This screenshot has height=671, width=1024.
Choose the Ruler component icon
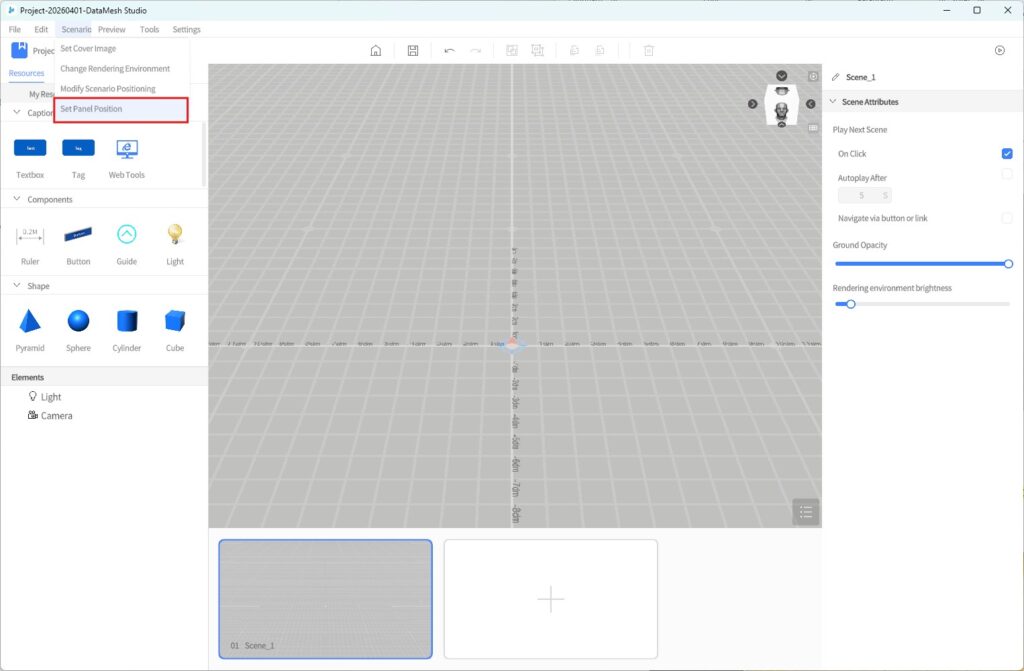point(30,234)
